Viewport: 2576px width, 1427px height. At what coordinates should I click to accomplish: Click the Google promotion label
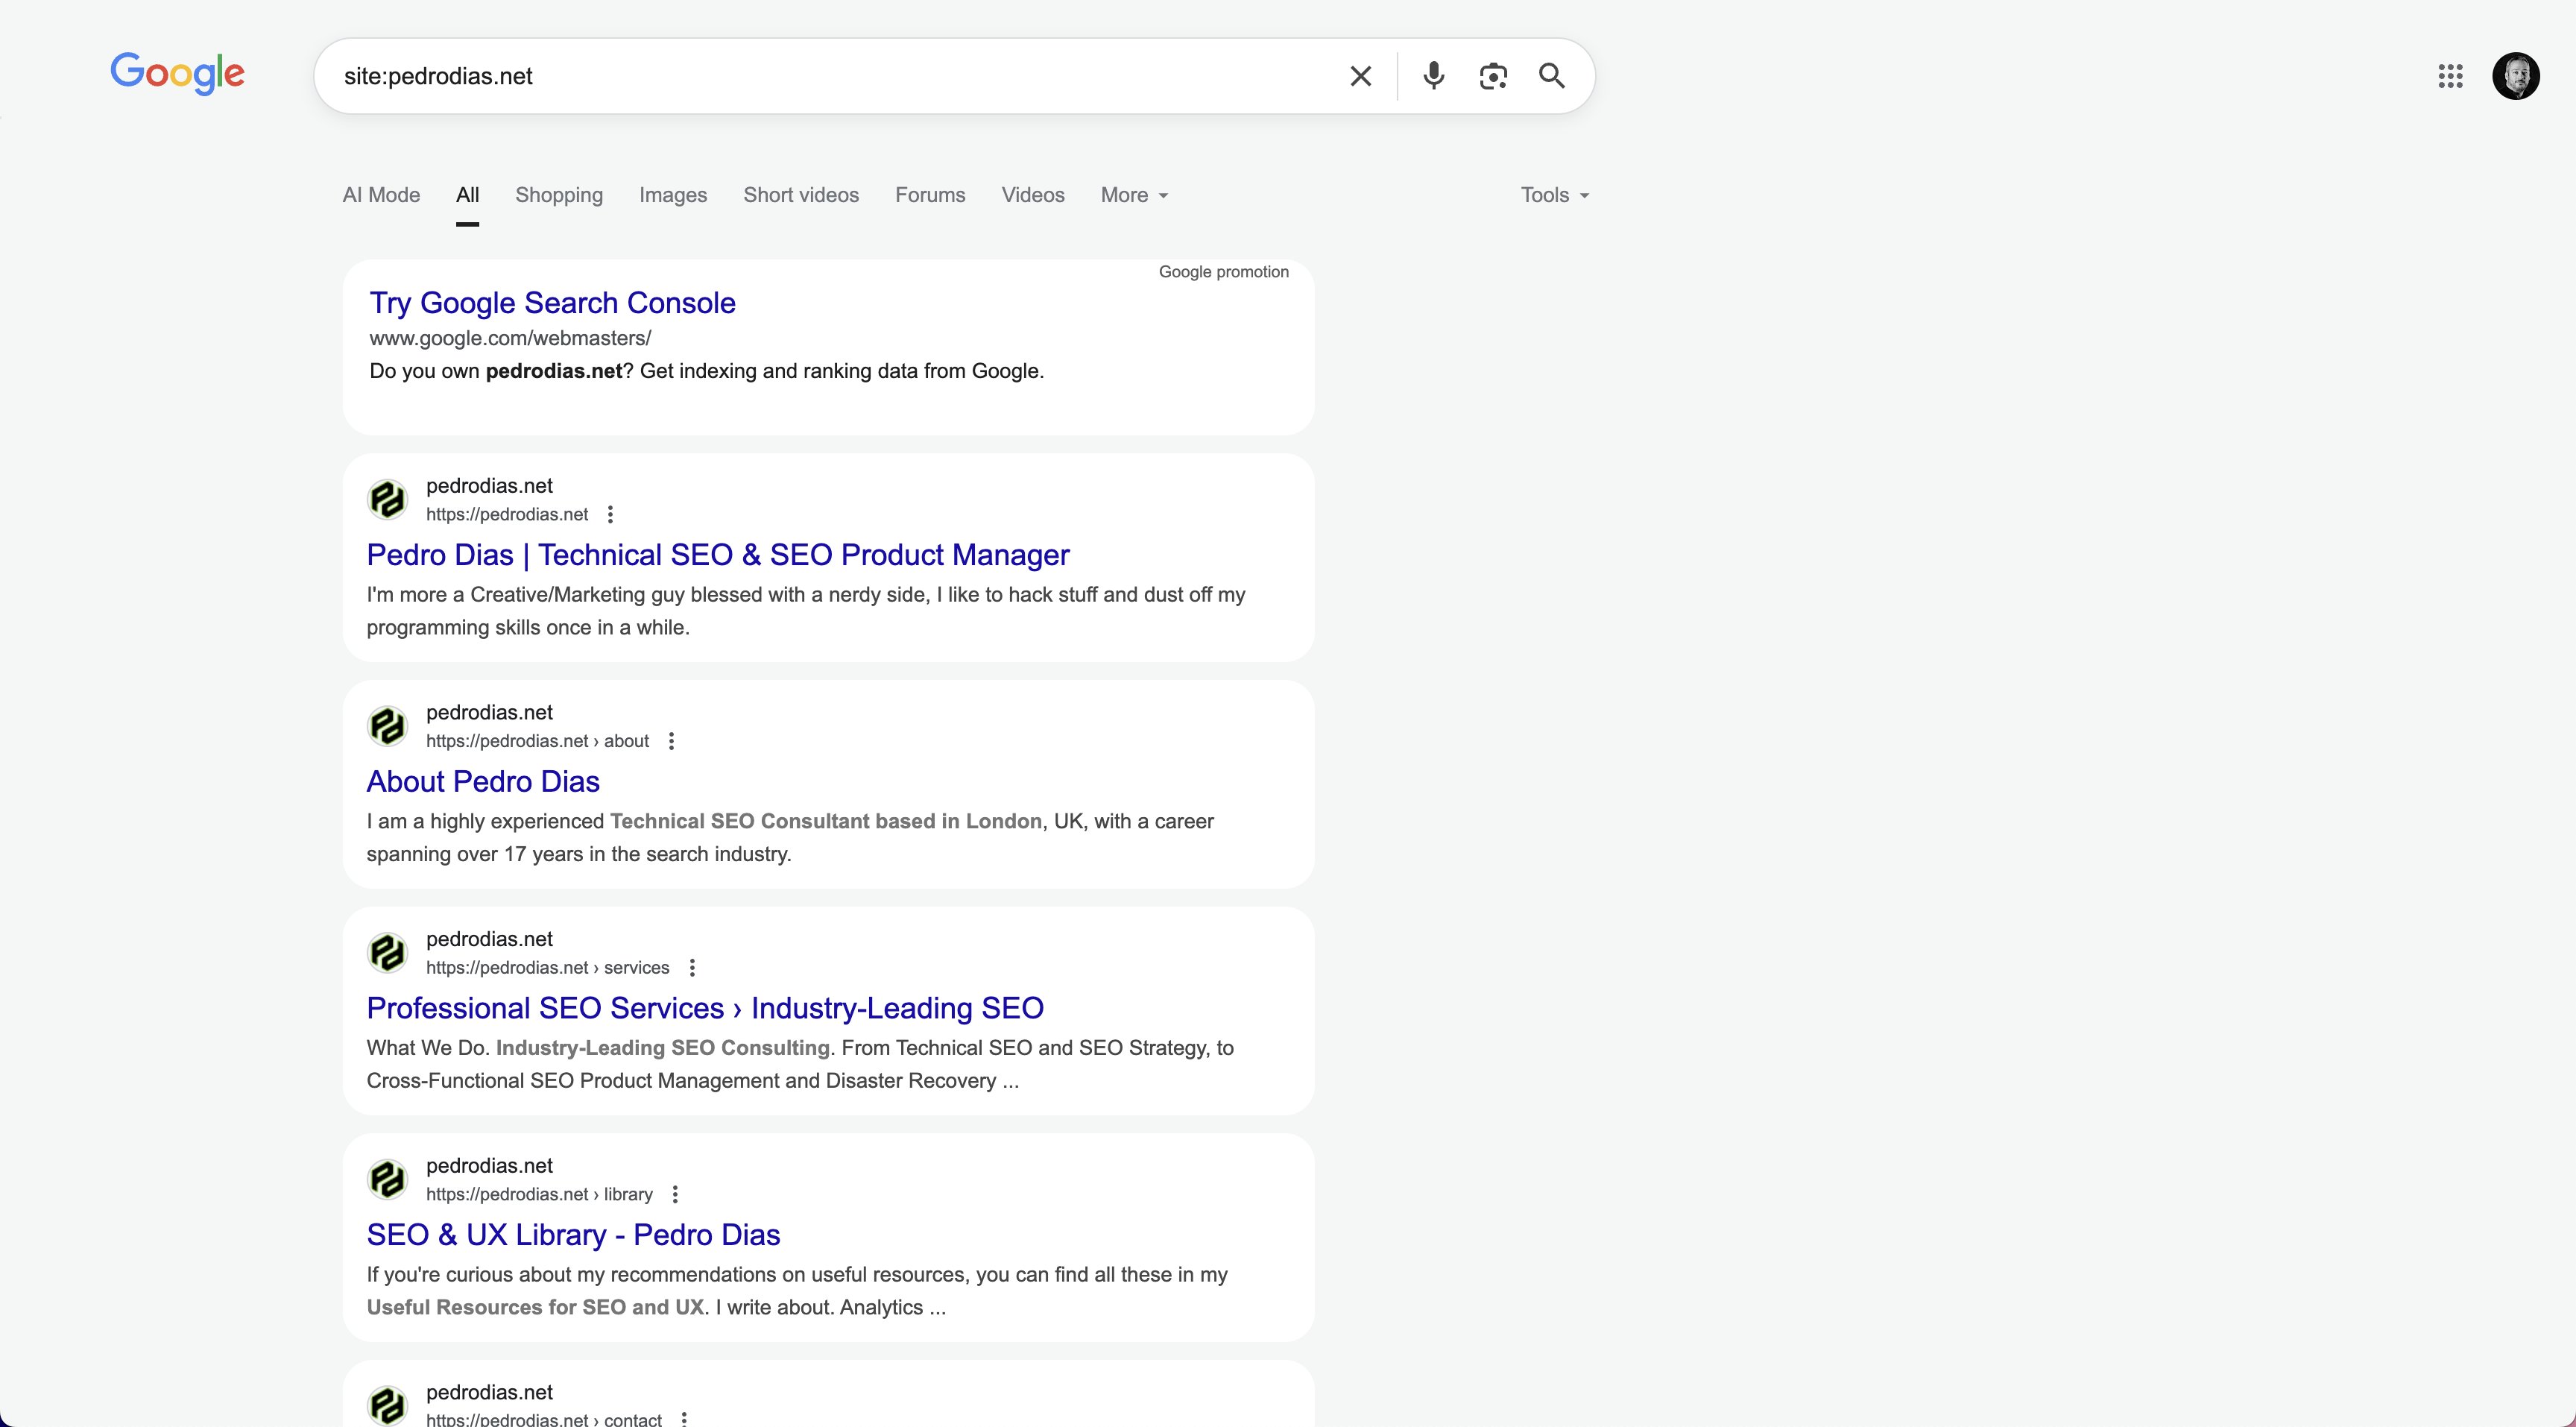tap(1223, 272)
